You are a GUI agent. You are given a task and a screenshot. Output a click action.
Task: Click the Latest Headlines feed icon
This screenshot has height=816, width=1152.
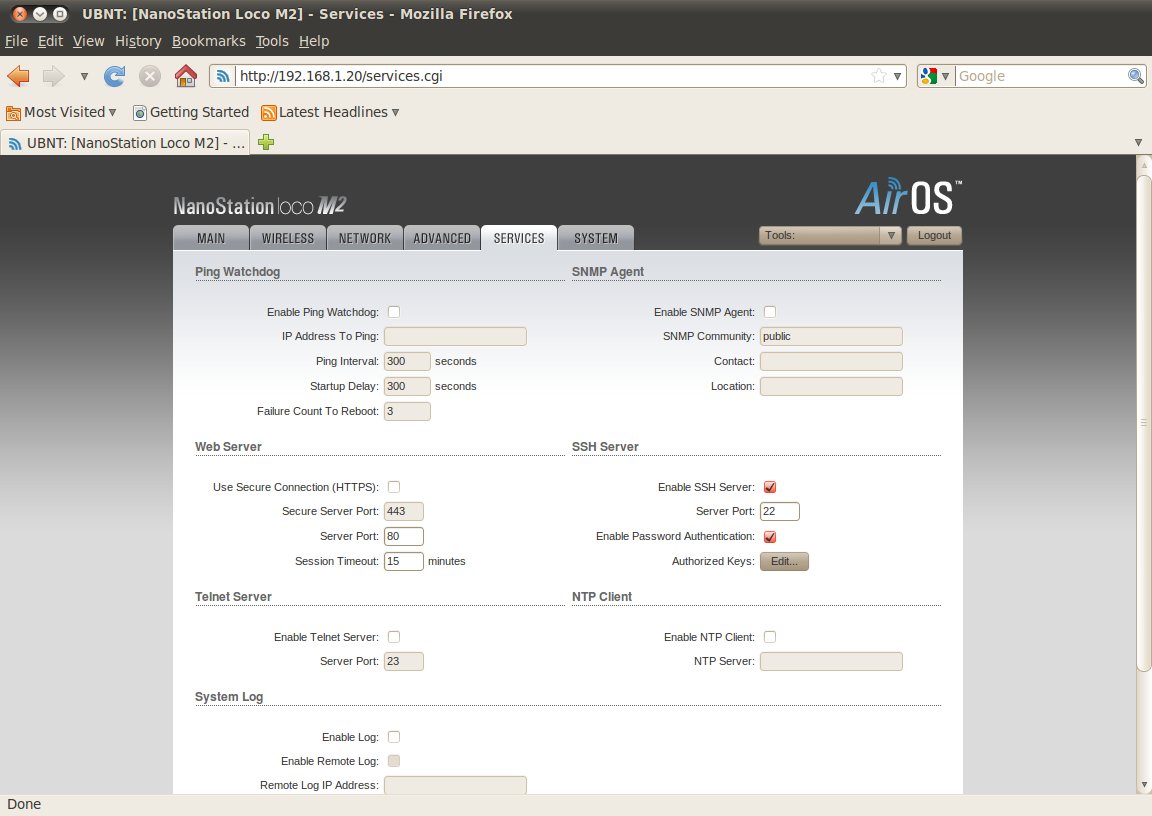(268, 113)
